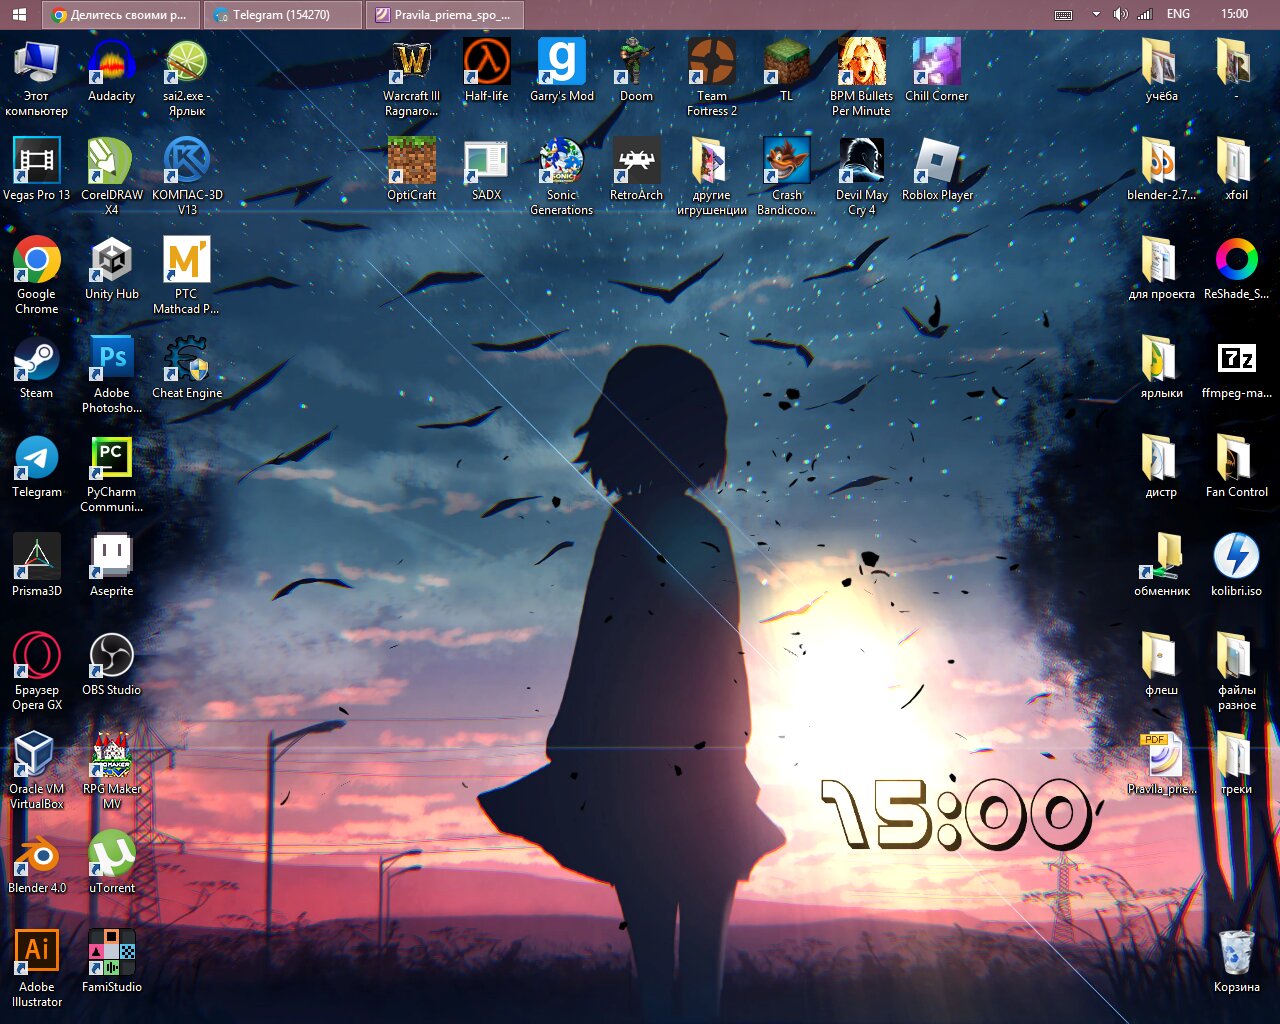Select the xfoil folder
Screen dimensions: 1280x1024
(1236, 170)
